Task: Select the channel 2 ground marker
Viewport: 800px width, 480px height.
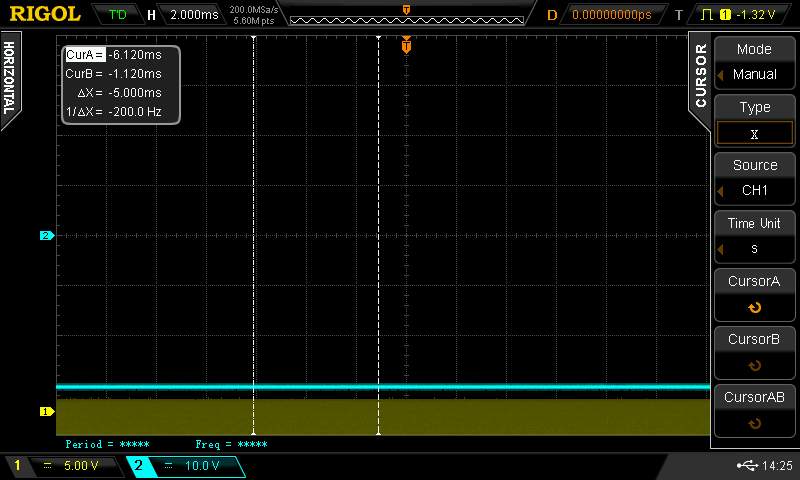Action: [x=46, y=236]
